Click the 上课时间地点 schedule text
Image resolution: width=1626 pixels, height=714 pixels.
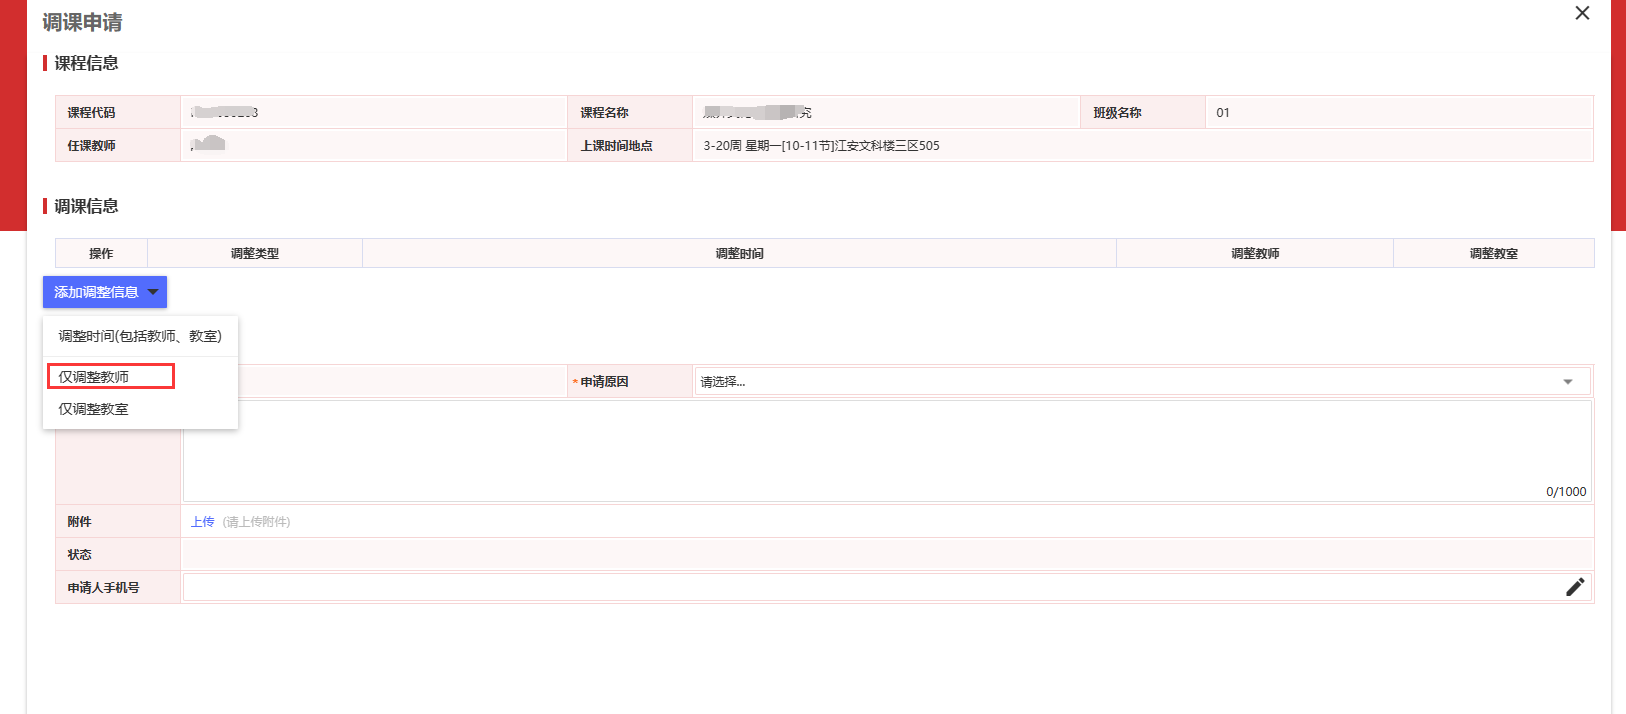coord(821,146)
